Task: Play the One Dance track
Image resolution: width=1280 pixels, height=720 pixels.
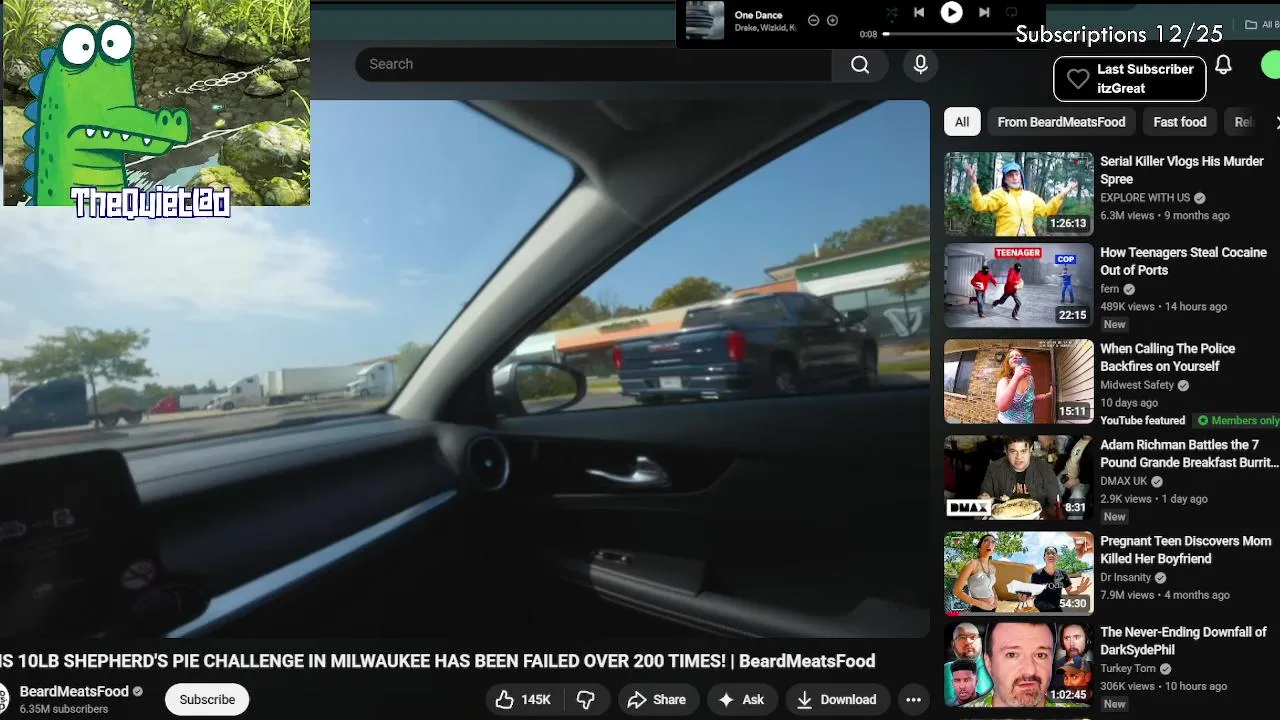Action: coord(951,12)
